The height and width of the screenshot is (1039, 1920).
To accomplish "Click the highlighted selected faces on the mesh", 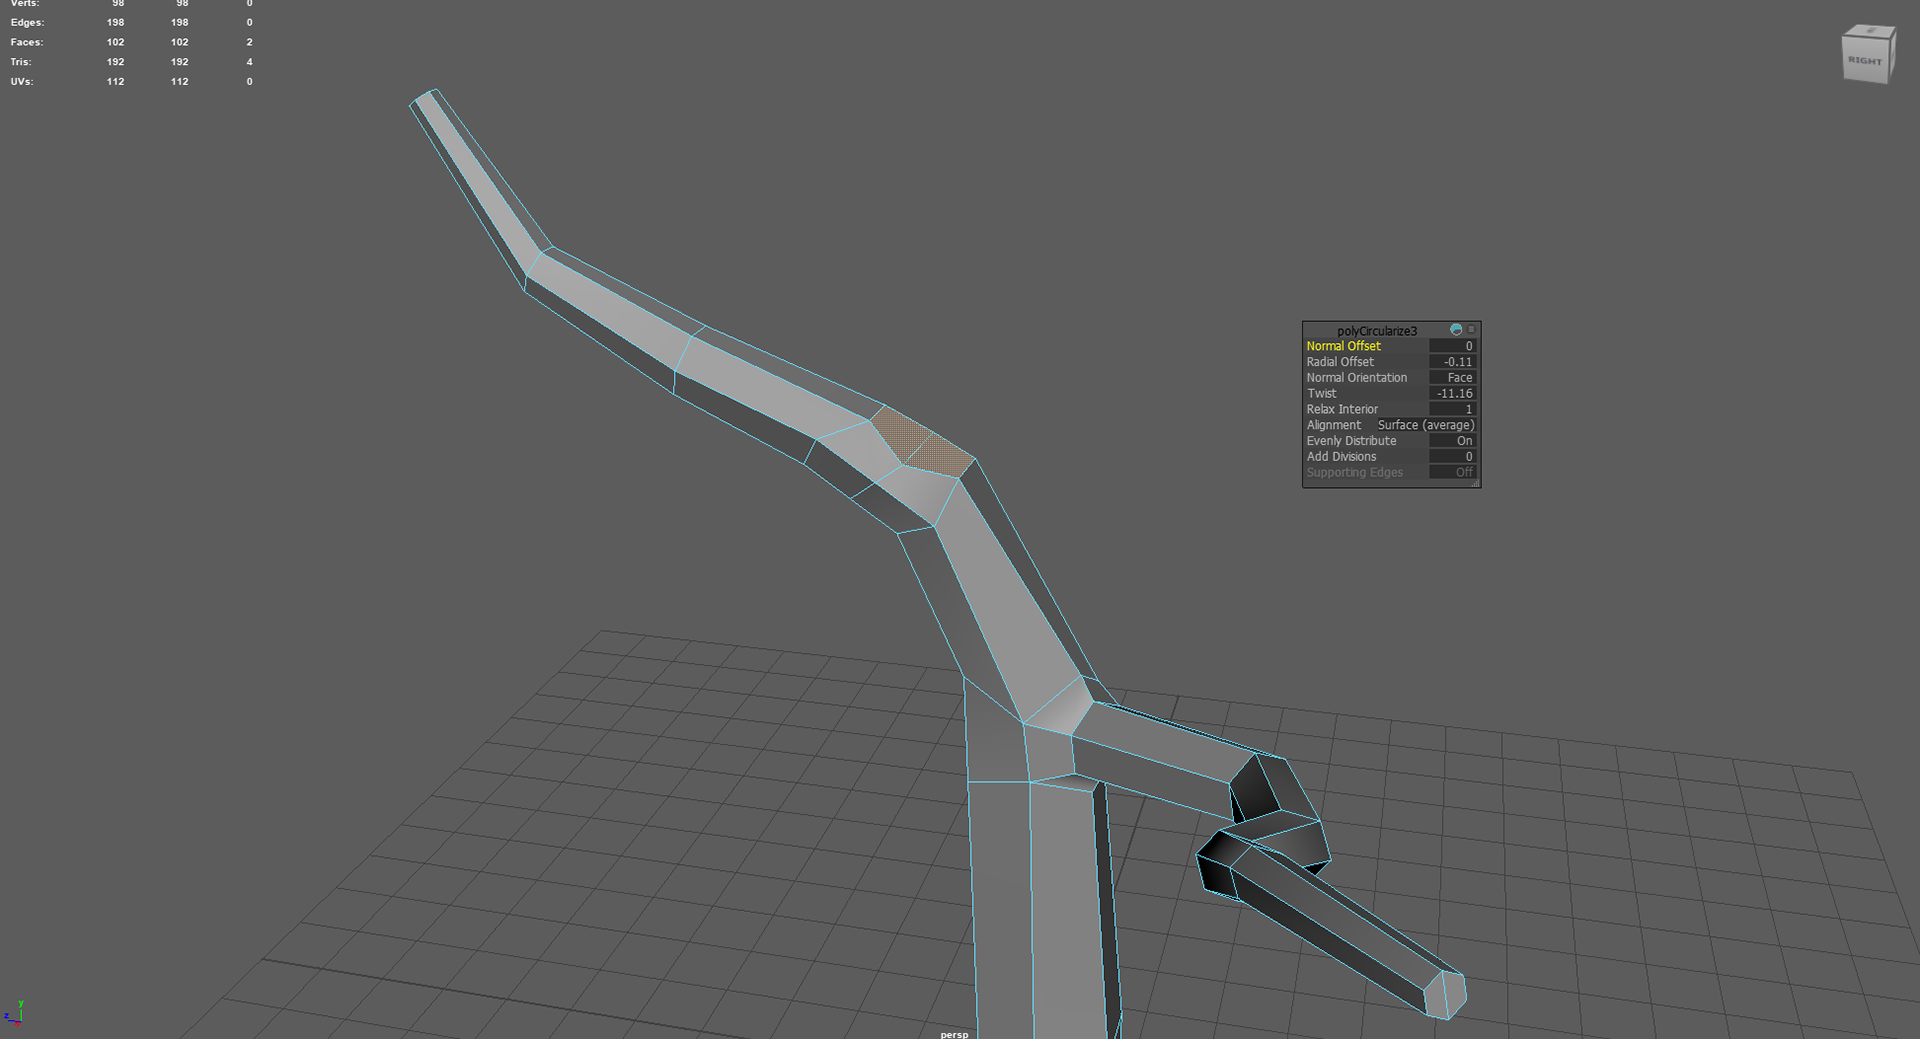I will tap(921, 443).
